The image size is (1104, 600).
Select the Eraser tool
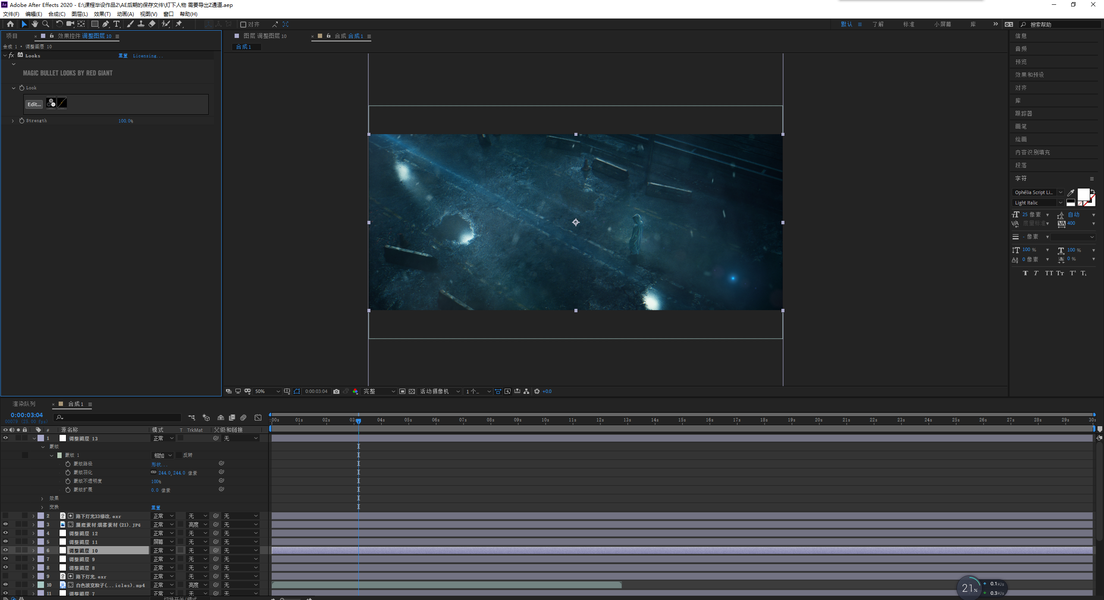152,24
